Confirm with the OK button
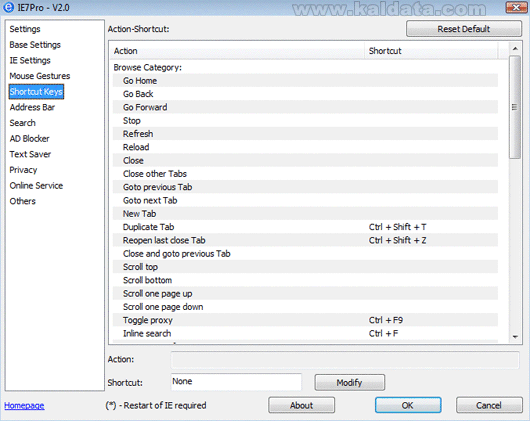Viewport: 530px width, 421px height. point(408,405)
